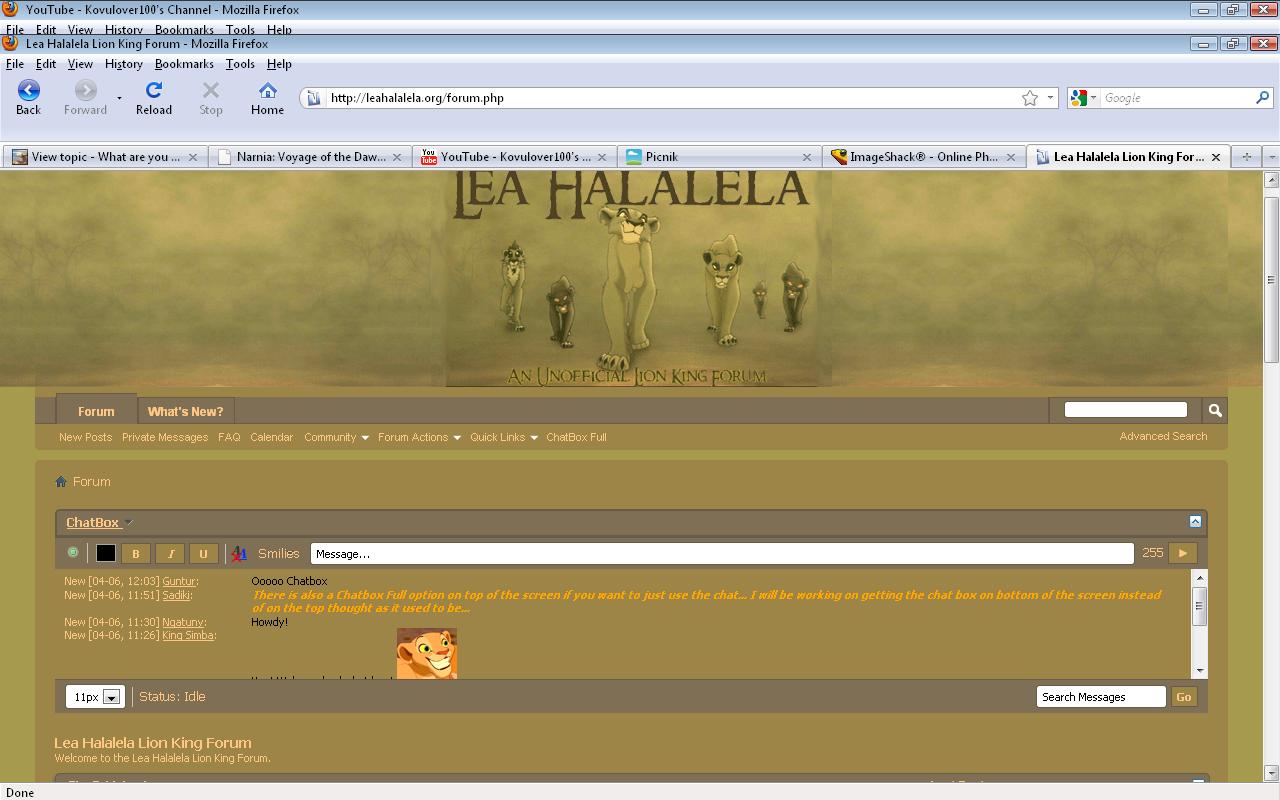Open the Private Messages link
This screenshot has height=800, width=1280.
click(x=165, y=437)
